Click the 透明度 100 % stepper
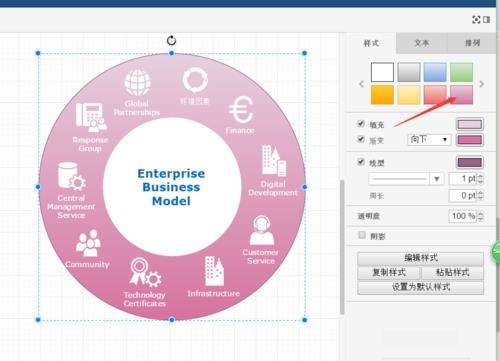This screenshot has width=500, height=361. tap(480, 216)
